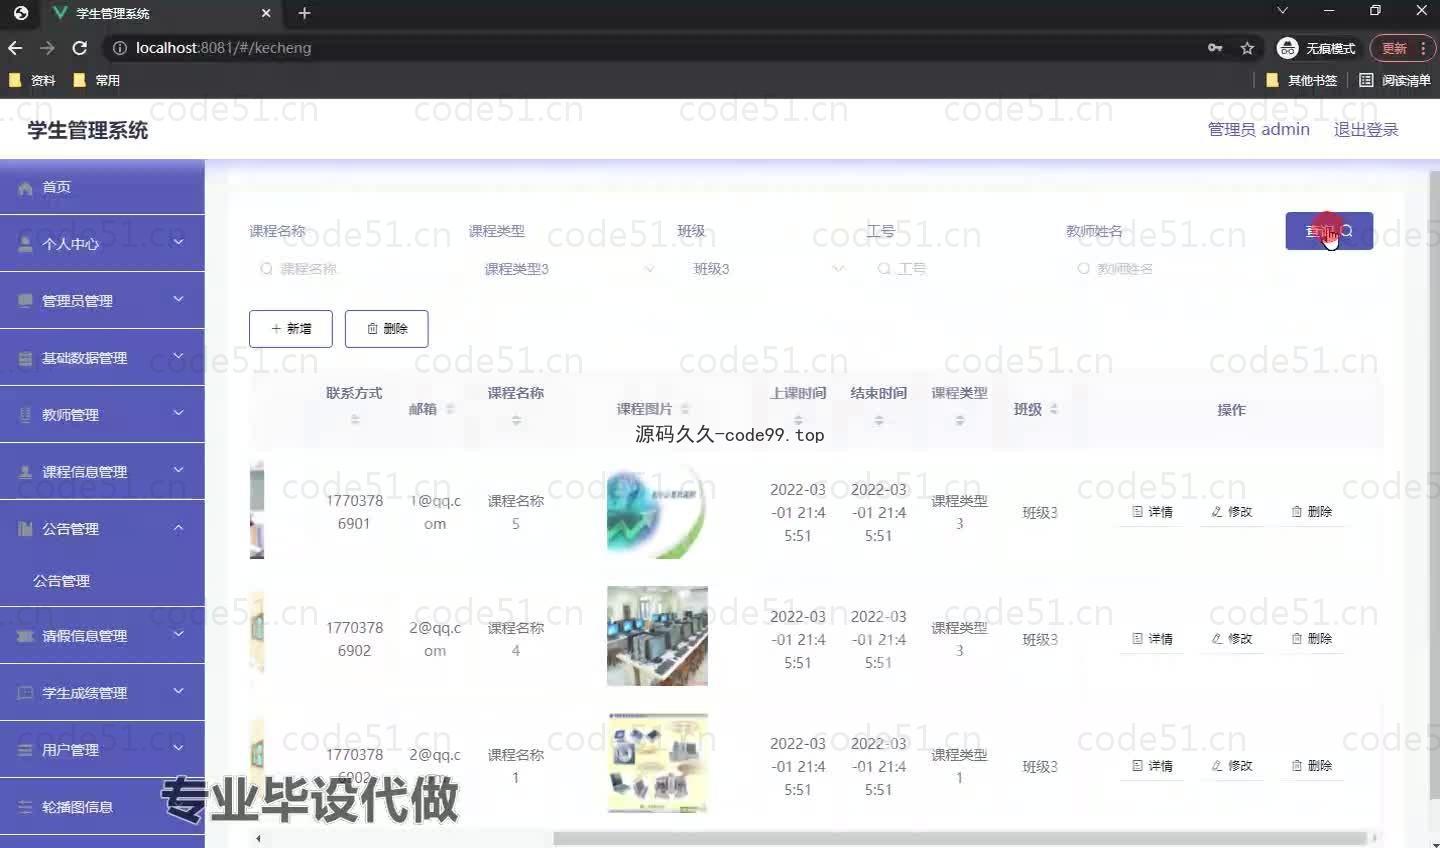Open 详情 for the 课程名称1 row
The image size is (1440, 848).
(1152, 765)
